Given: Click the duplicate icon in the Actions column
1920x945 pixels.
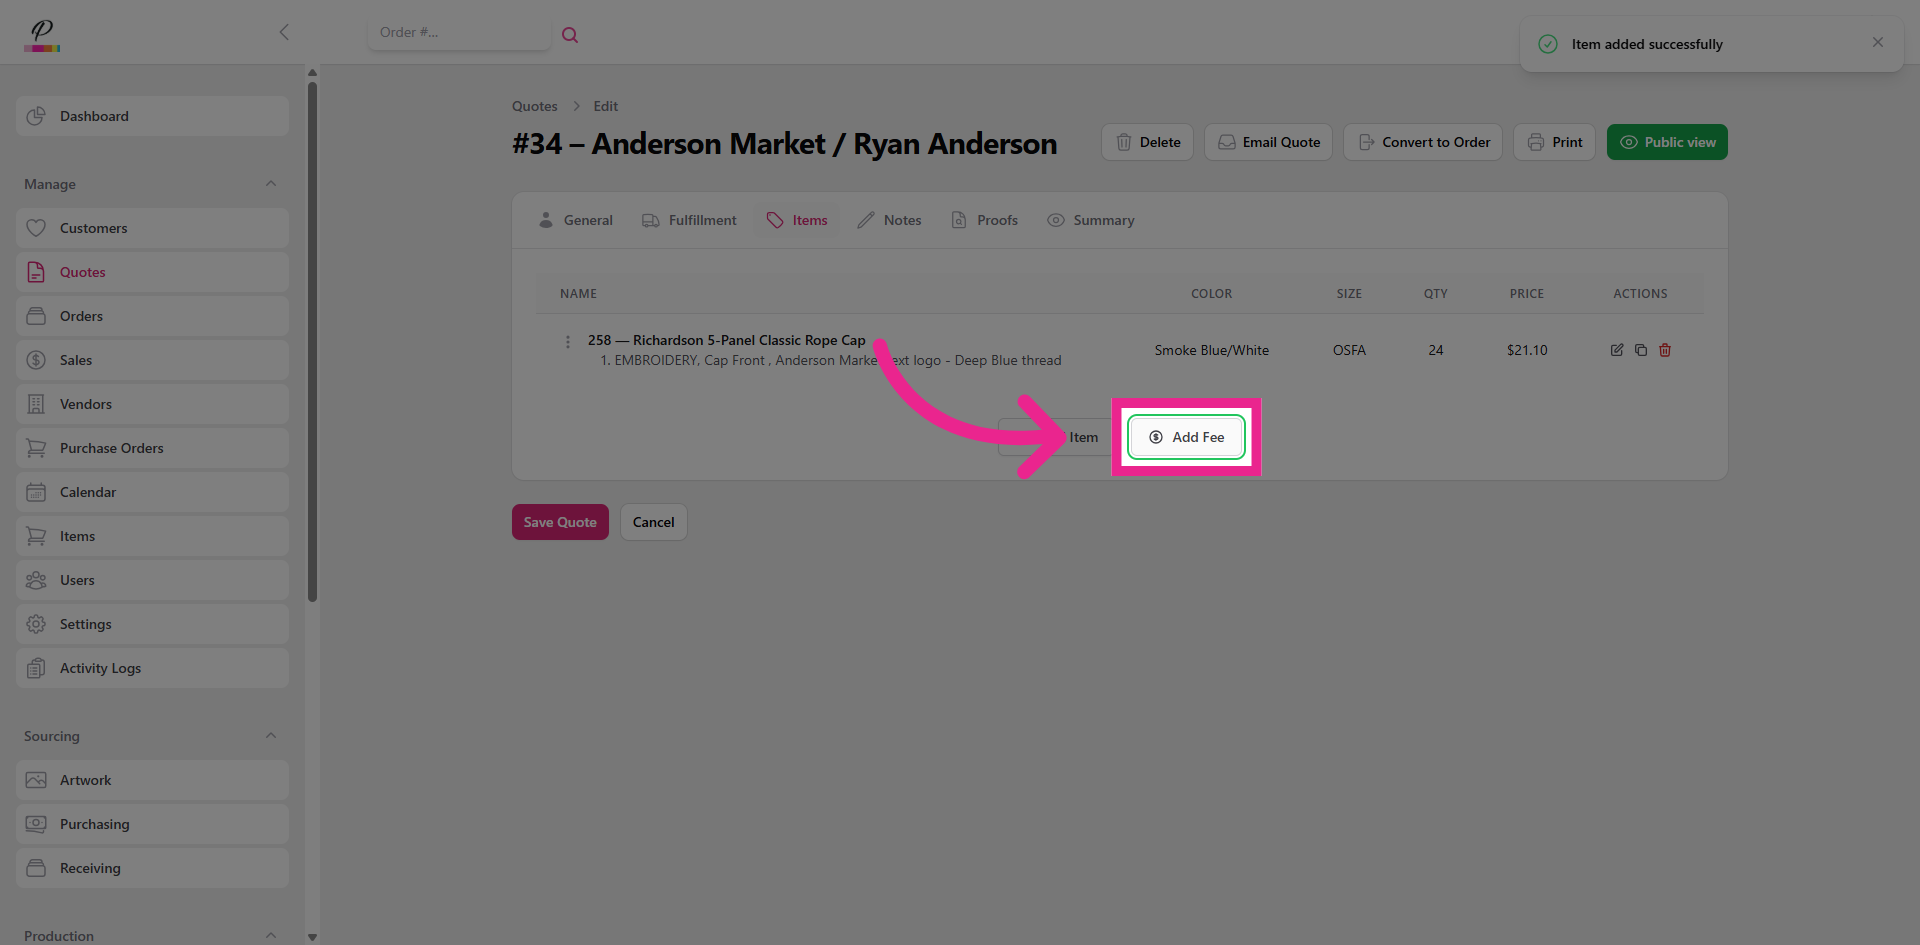Looking at the screenshot, I should [1641, 350].
